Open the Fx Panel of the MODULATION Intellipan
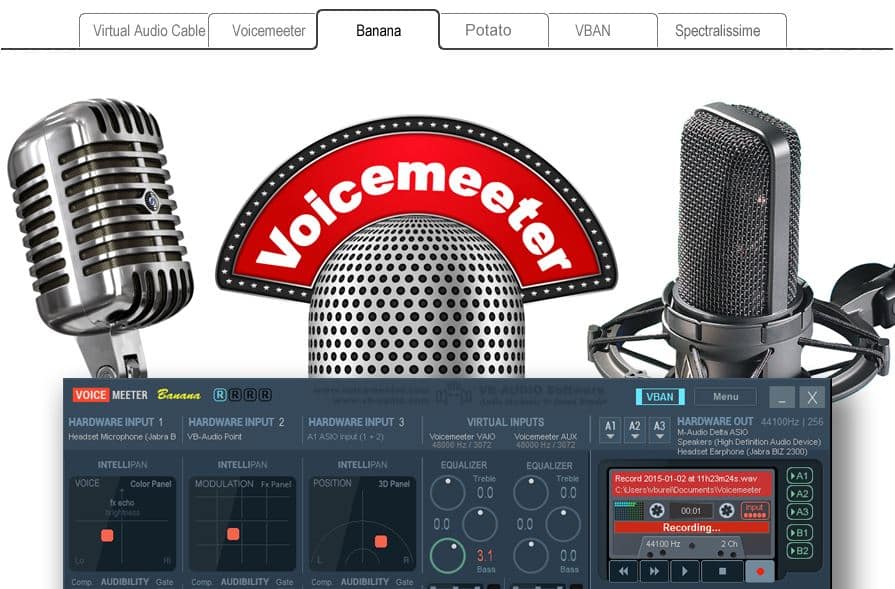The width and height of the screenshot is (895, 589). (276, 484)
